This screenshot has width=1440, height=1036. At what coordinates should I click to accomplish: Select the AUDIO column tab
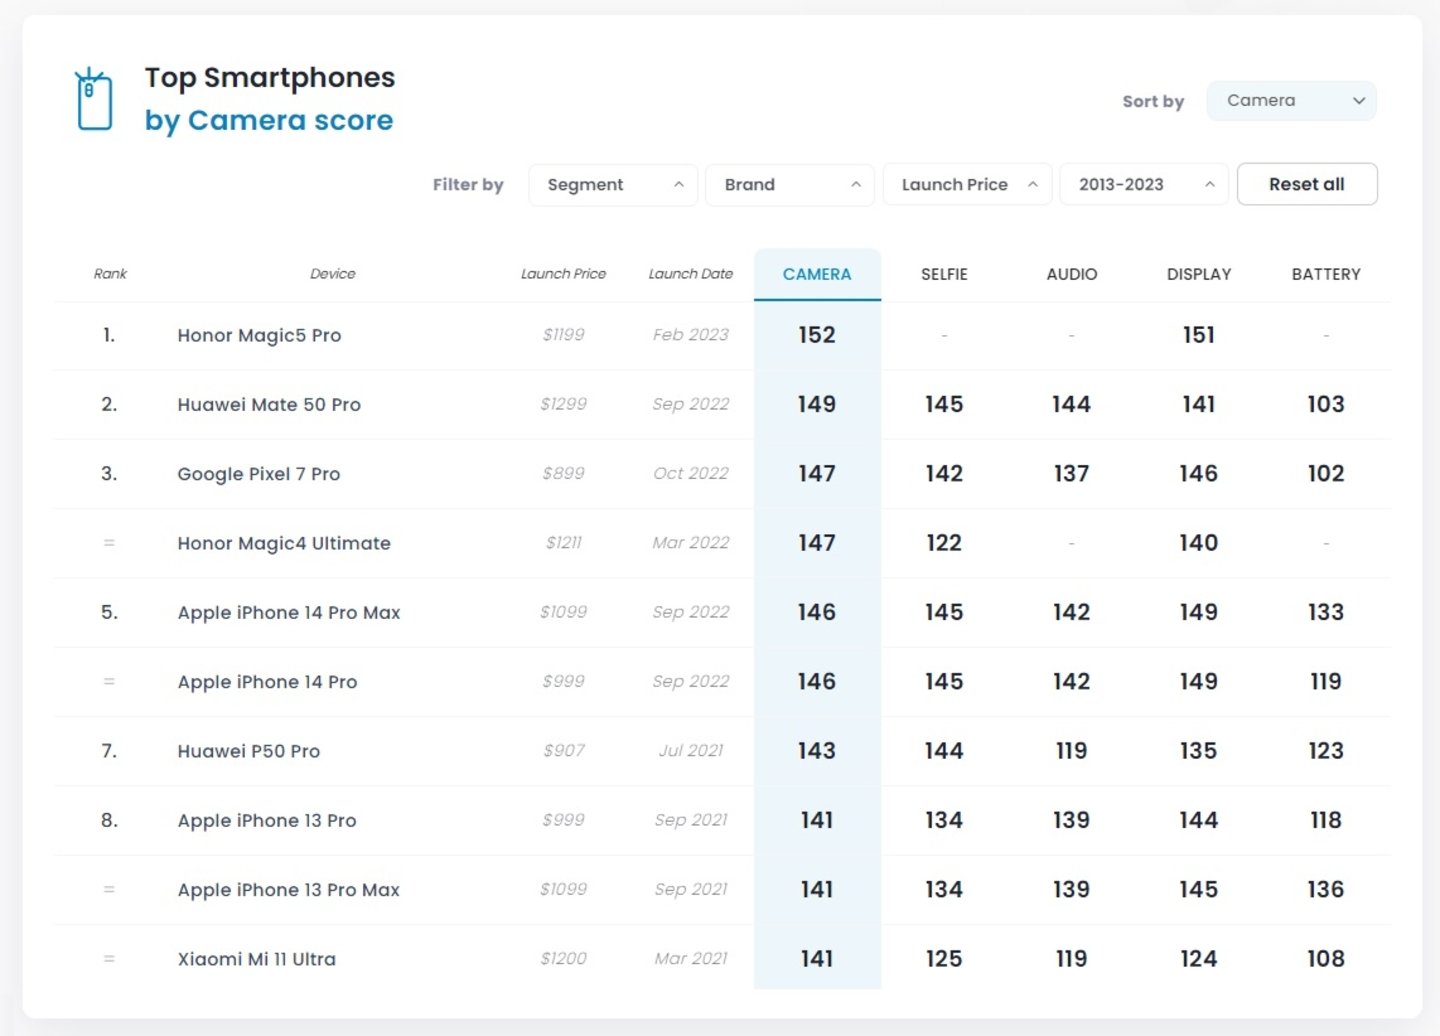pyautogui.click(x=1071, y=274)
